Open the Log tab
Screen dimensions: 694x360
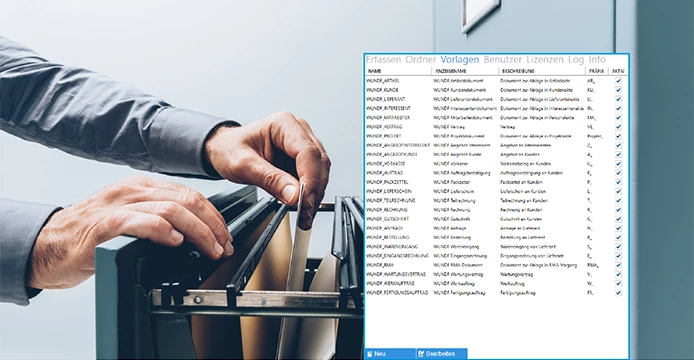576,59
